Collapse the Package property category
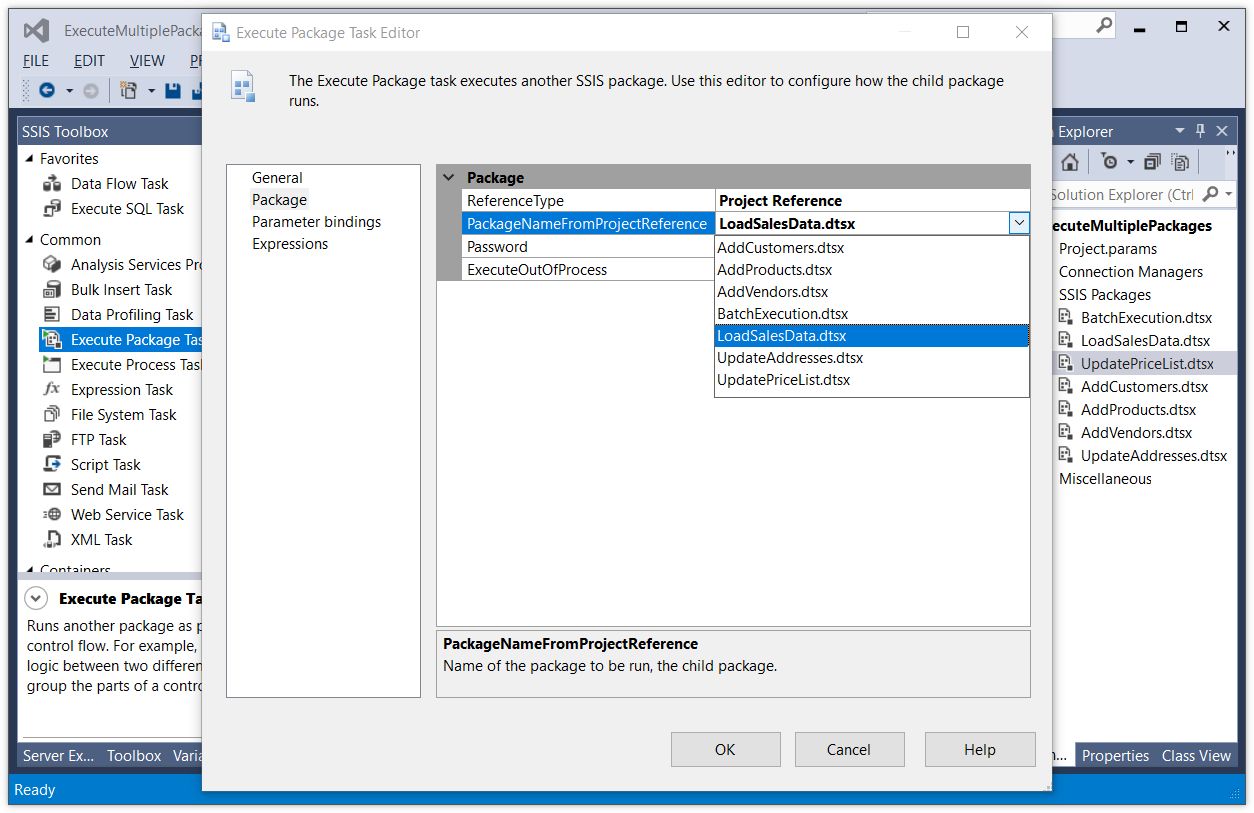The image size is (1254, 813). (x=449, y=178)
